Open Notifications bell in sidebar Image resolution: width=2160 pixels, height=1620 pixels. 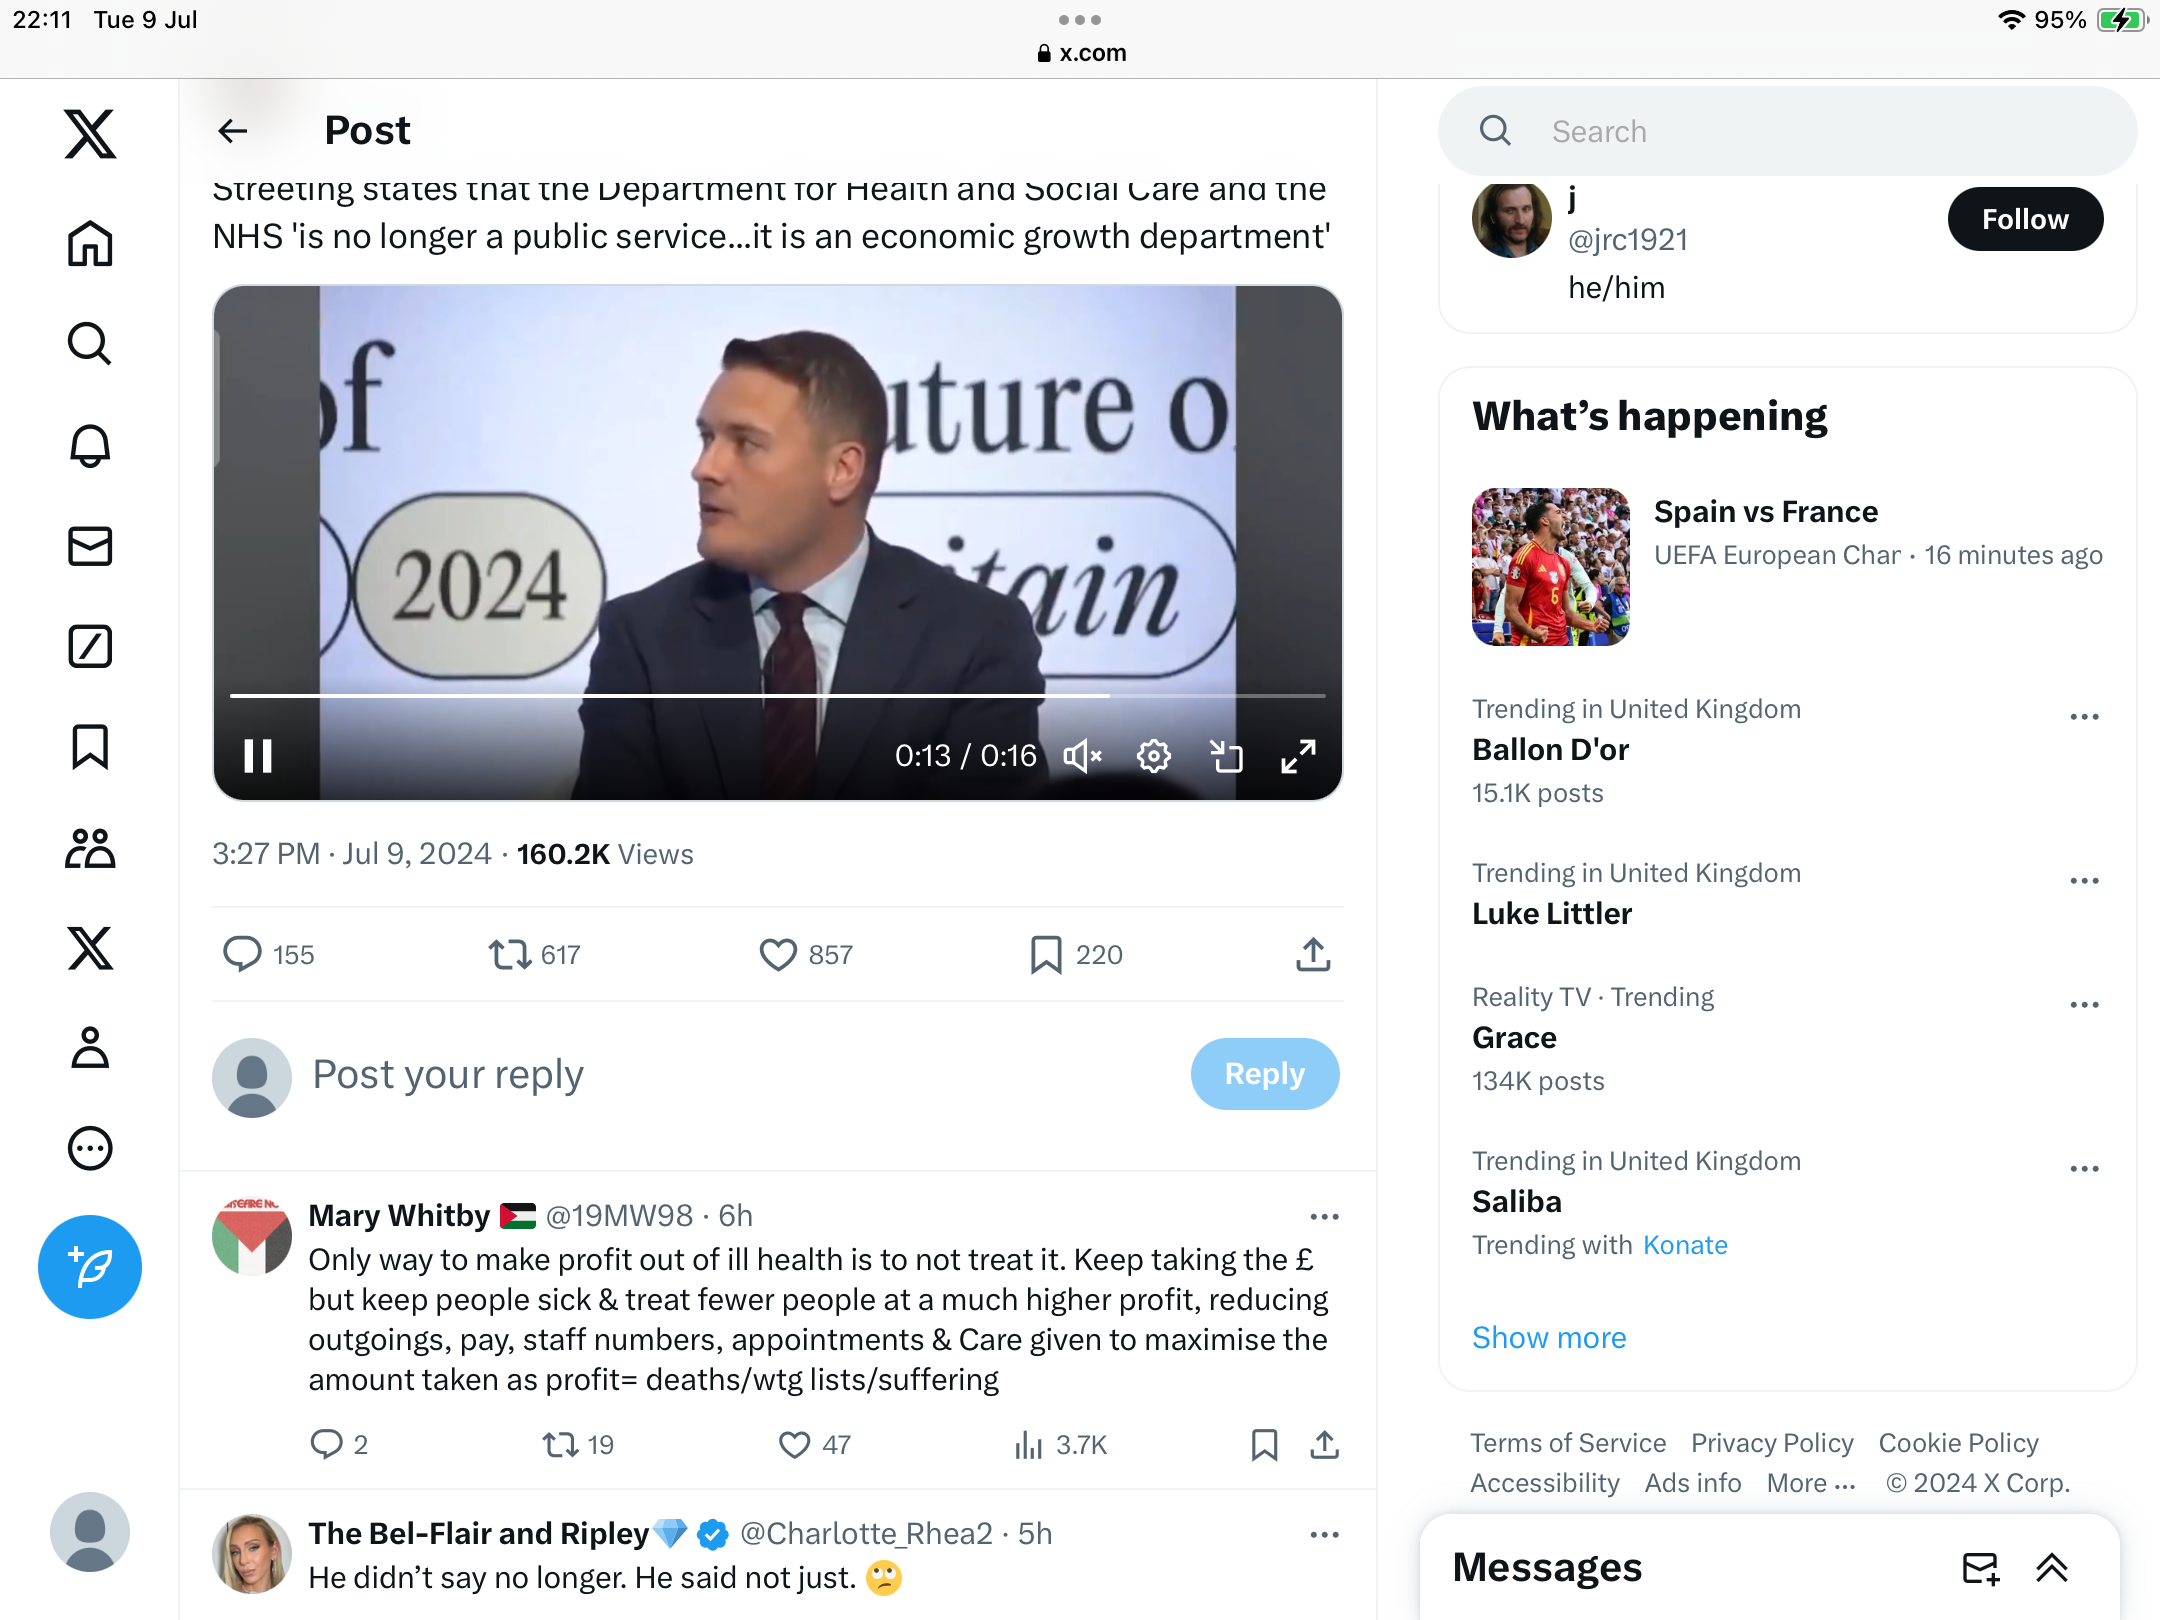tap(90, 446)
